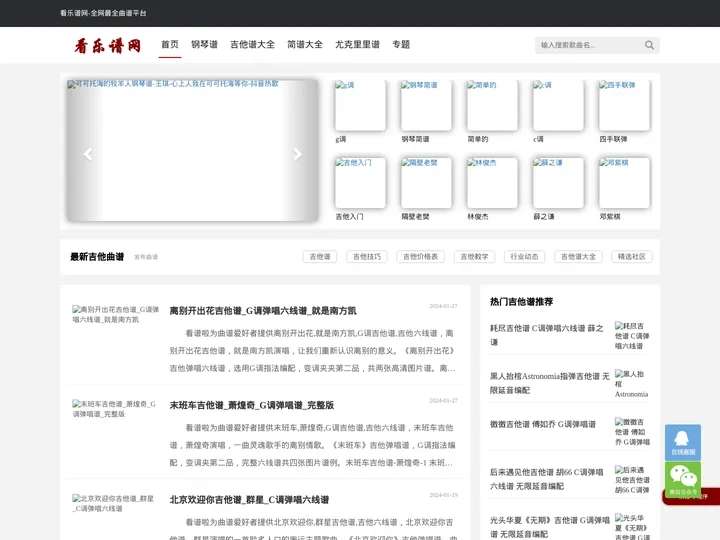Click the search song name input field
This screenshot has height=540, width=720.
590,45
